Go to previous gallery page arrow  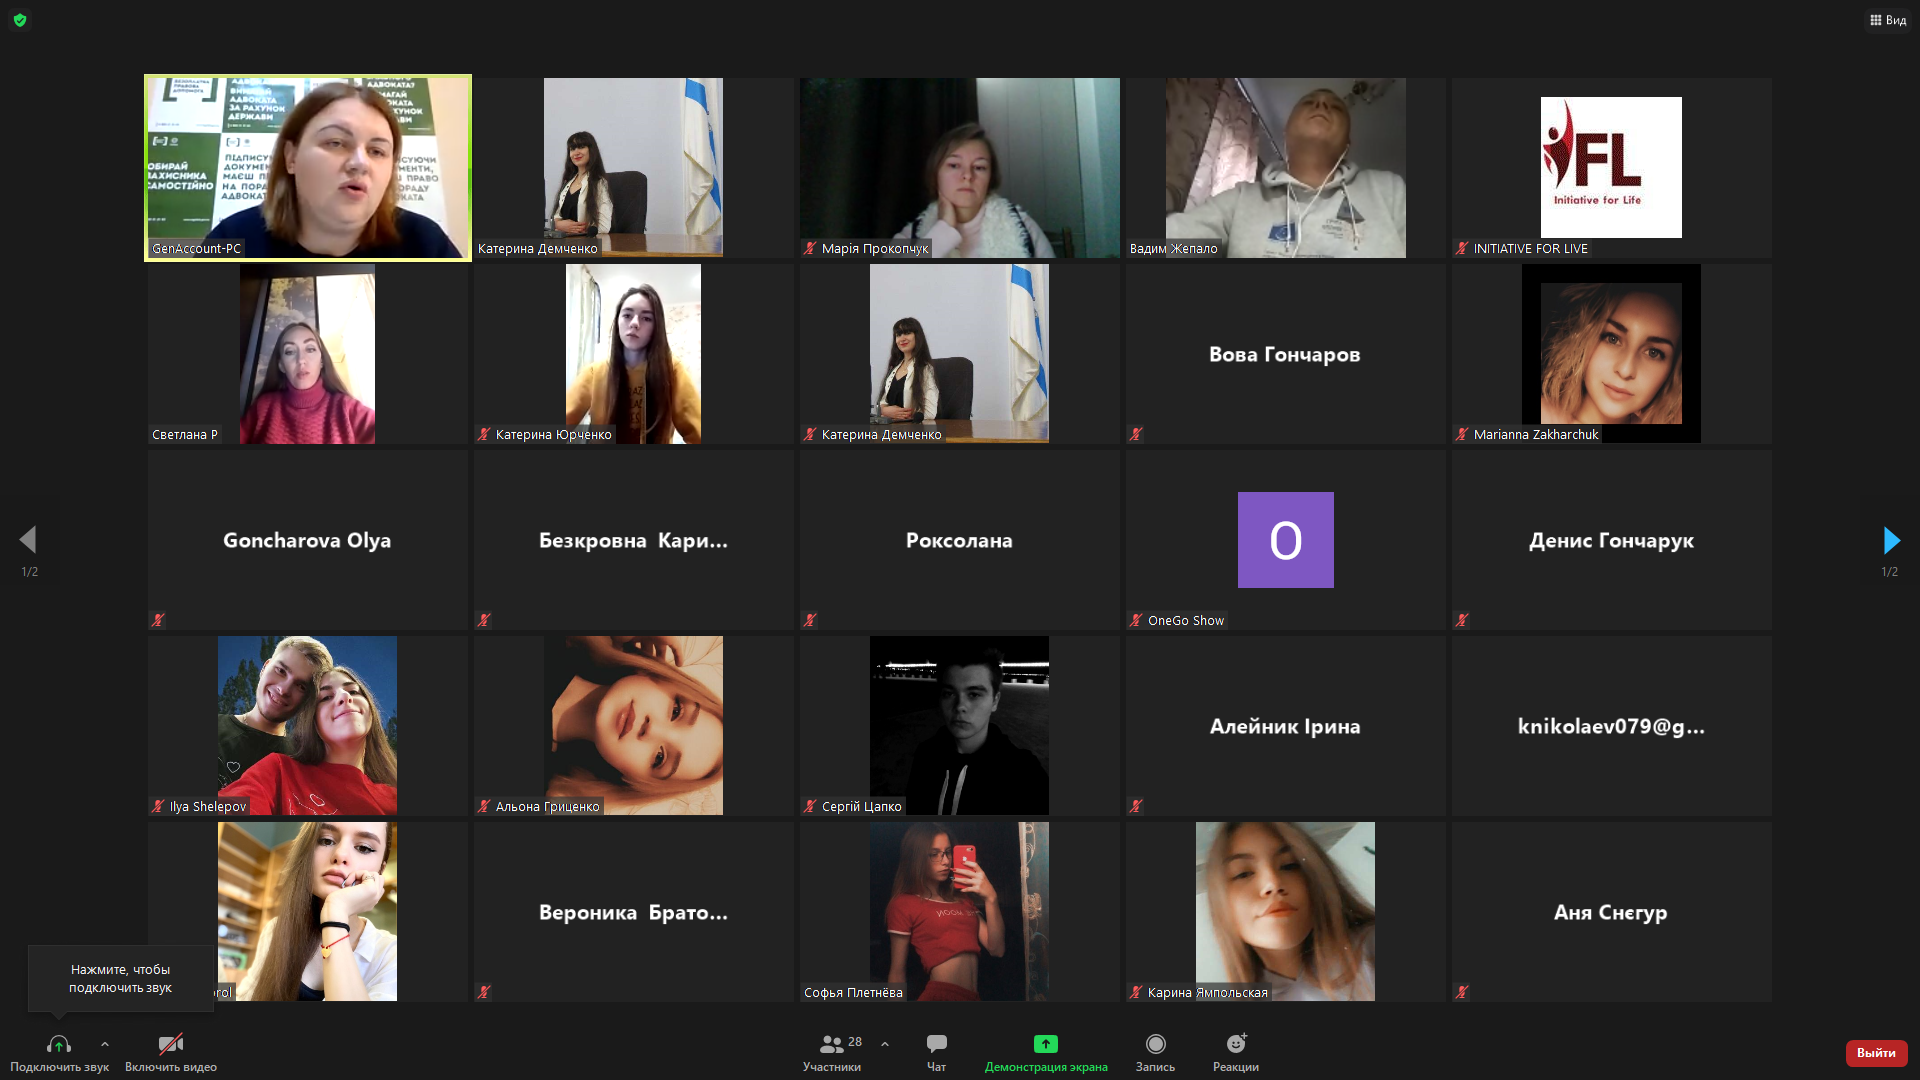click(28, 541)
